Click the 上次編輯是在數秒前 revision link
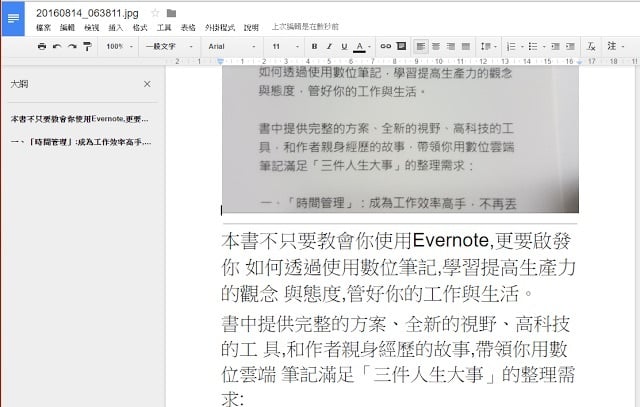Image resolution: width=640 pixels, height=407 pixels. click(305, 27)
